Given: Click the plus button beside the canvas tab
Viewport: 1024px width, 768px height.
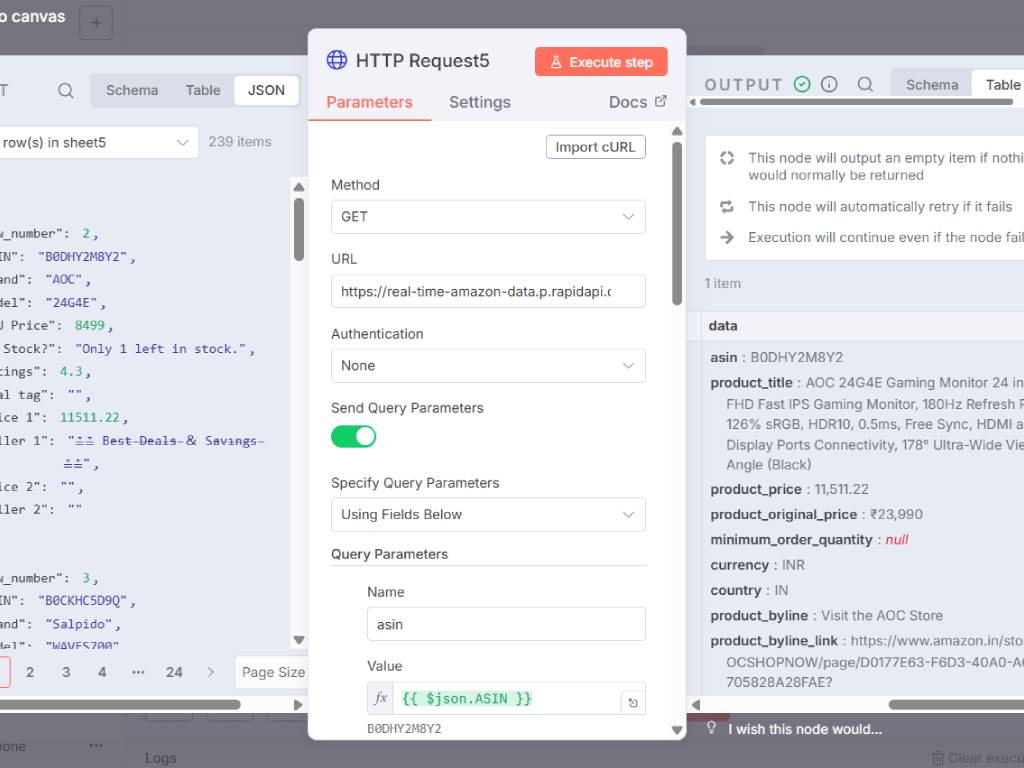Looking at the screenshot, I should (96, 22).
